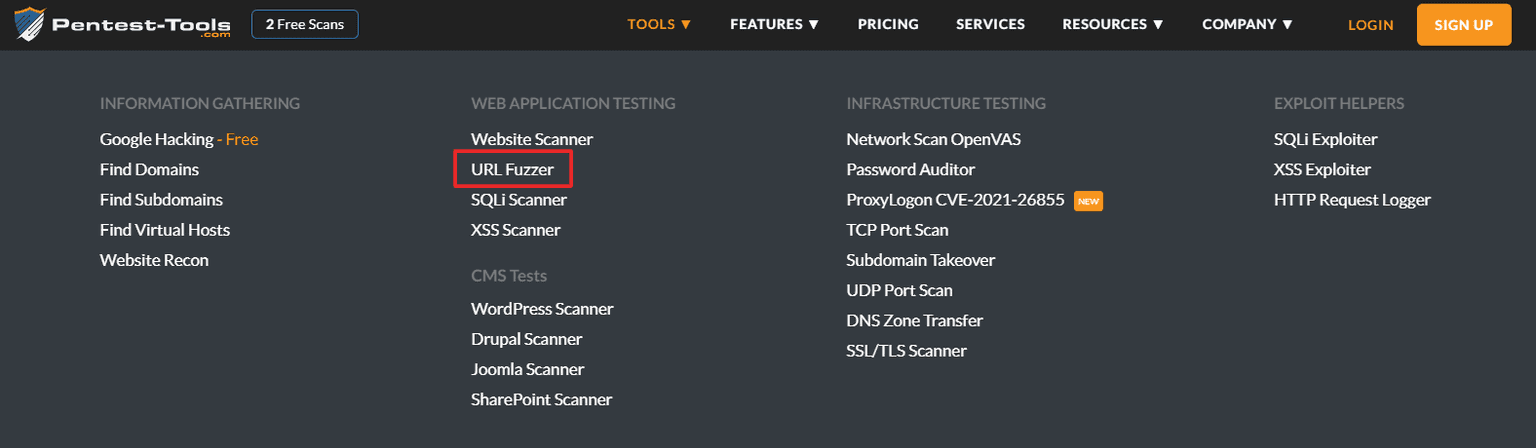
Task: Launch the WordPress Scanner
Action: click(x=542, y=309)
